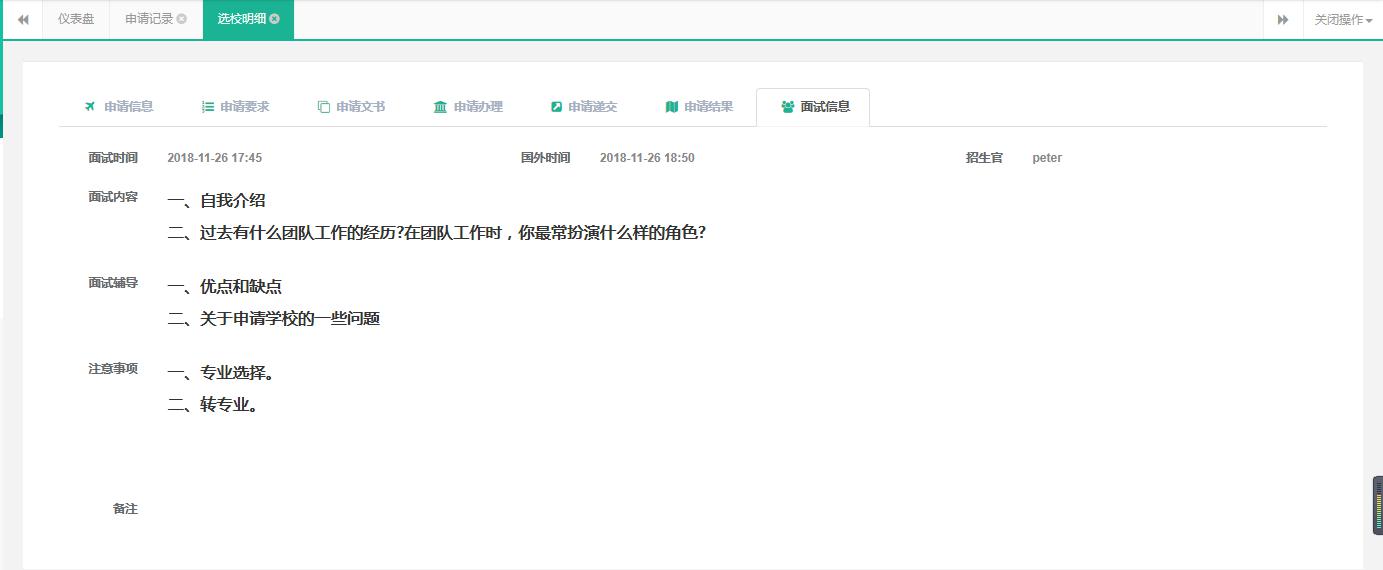Click the 招生官 label
This screenshot has width=1383, height=570.
(984, 158)
